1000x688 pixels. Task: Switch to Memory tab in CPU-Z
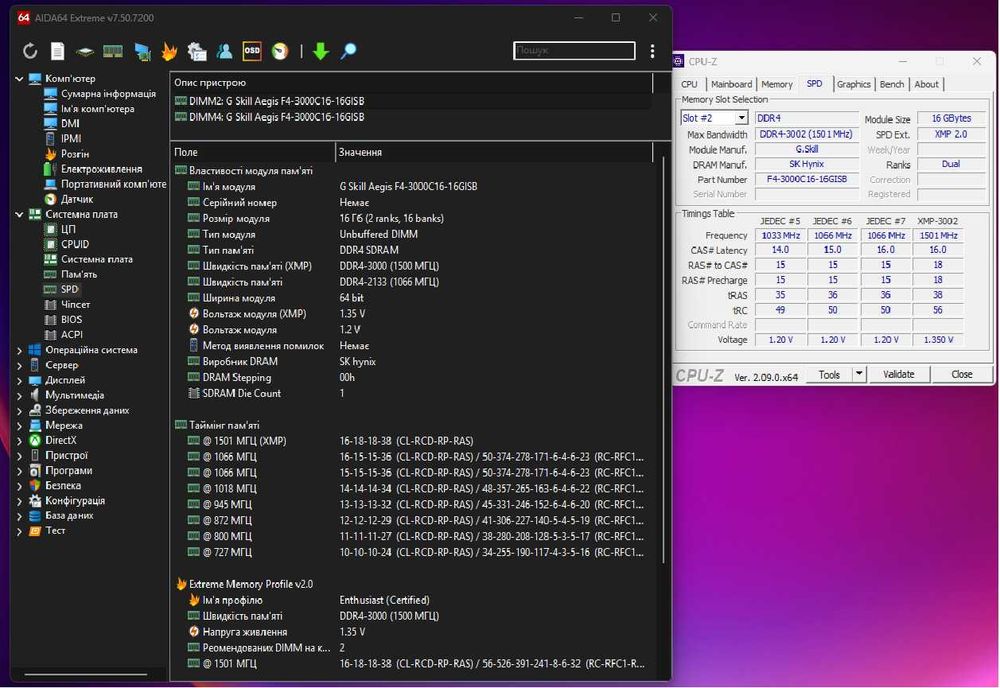[x=777, y=84]
